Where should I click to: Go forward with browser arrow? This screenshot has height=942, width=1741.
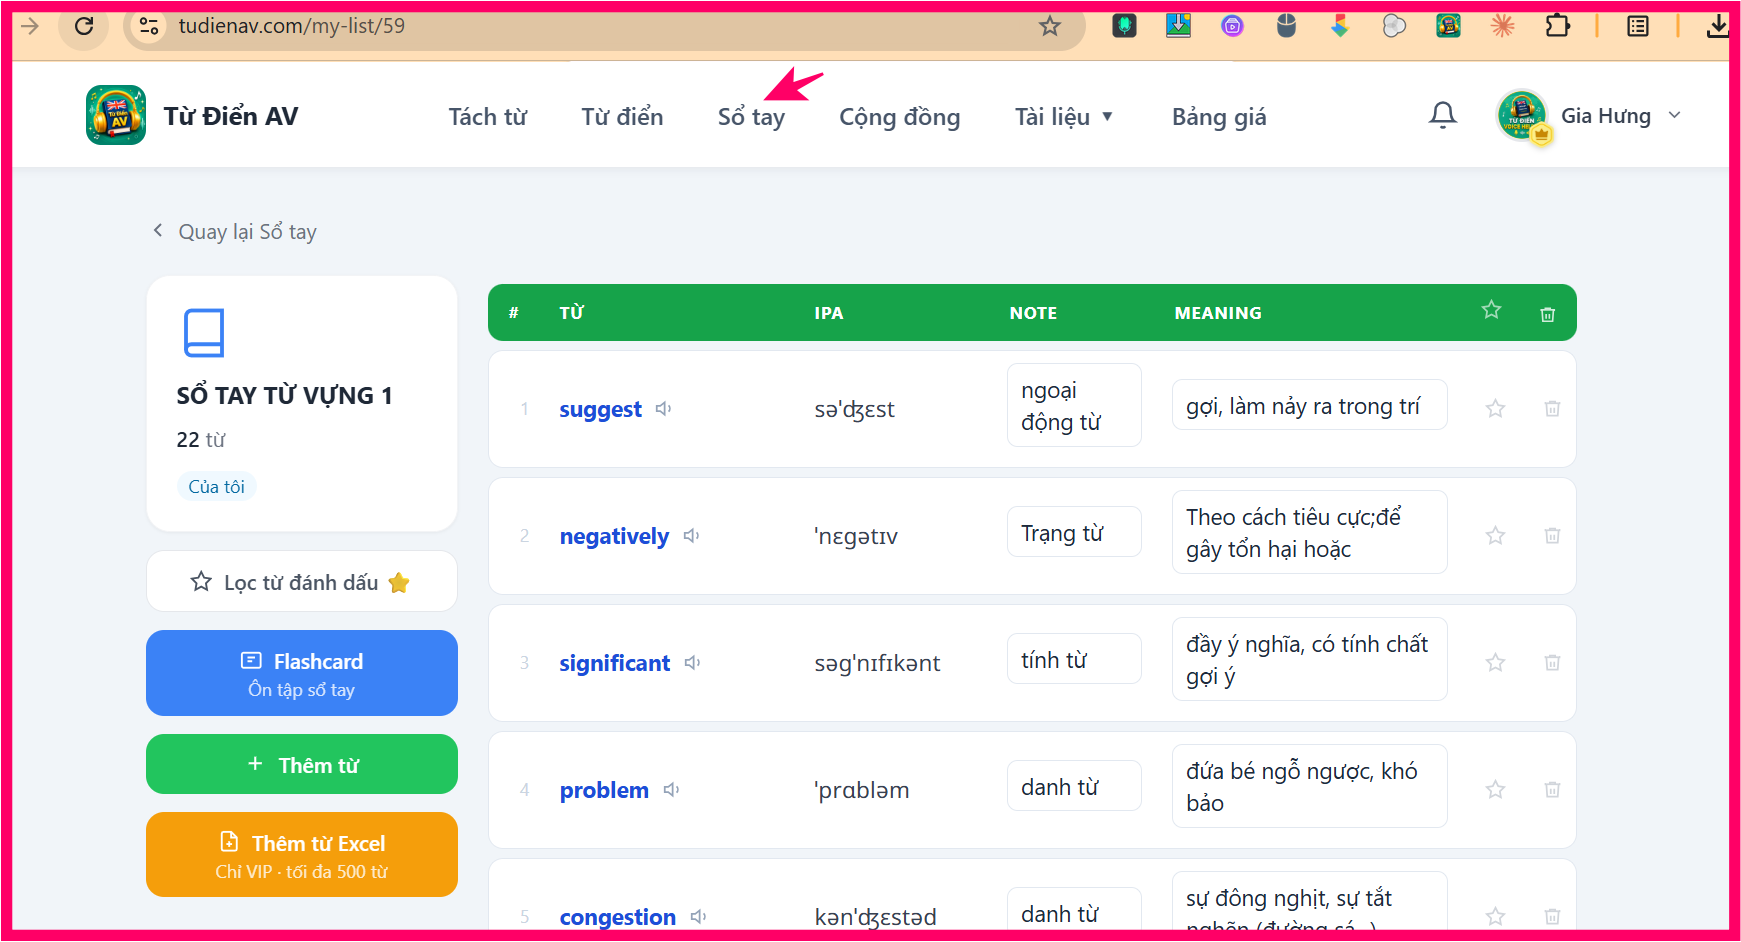coord(30,26)
